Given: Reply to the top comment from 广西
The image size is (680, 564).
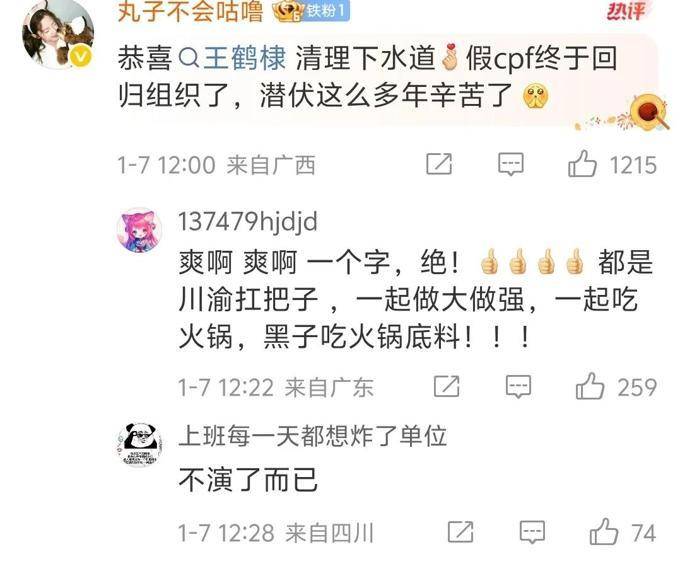Looking at the screenshot, I should [510, 164].
